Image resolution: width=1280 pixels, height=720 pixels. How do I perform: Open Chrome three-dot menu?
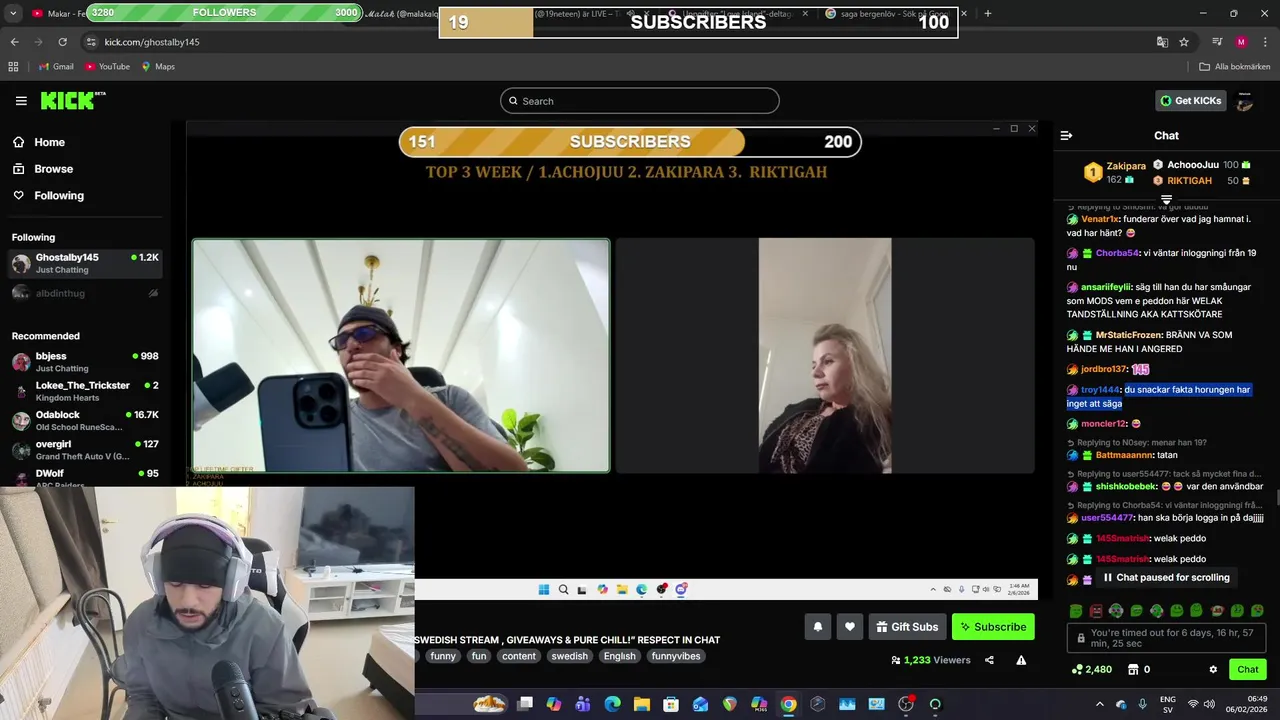coord(1265,42)
